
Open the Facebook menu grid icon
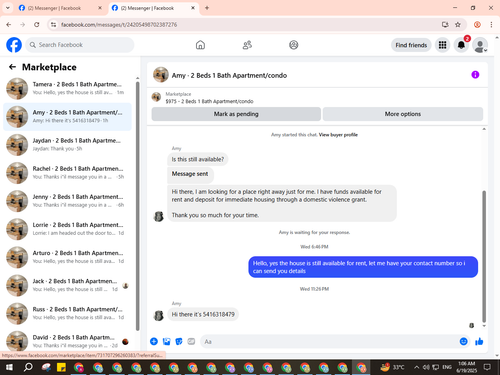442,45
